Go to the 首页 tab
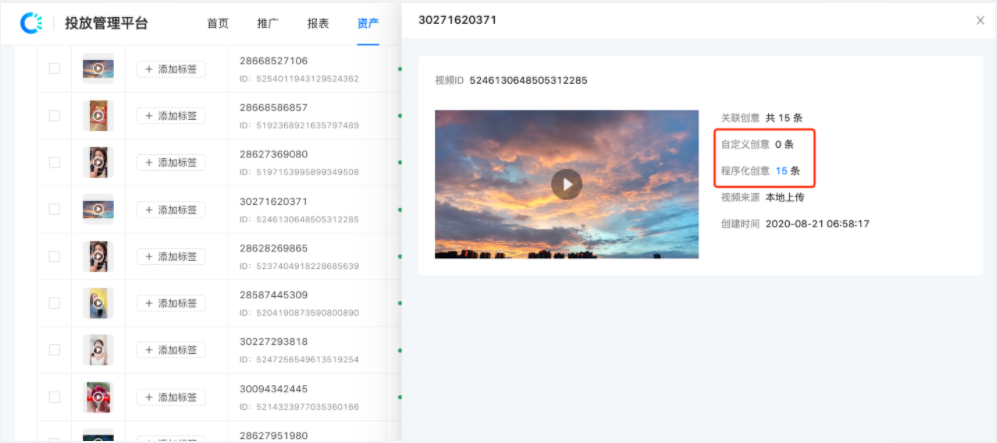Image resolution: width=997 pixels, height=443 pixels. 217,24
